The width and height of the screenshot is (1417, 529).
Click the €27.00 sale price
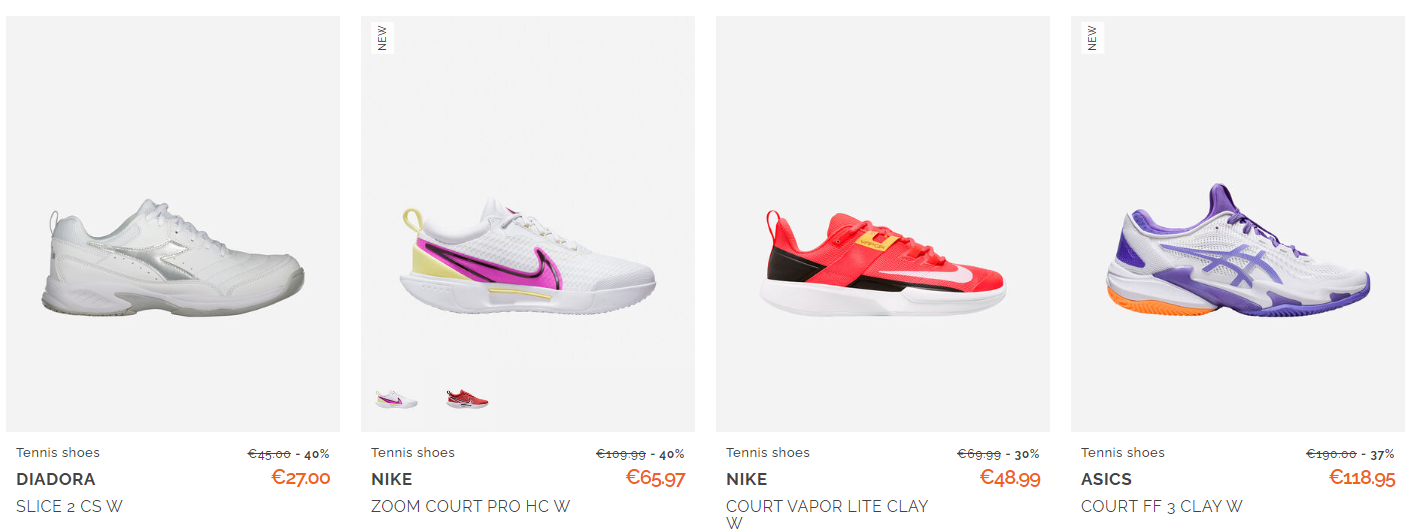[301, 478]
